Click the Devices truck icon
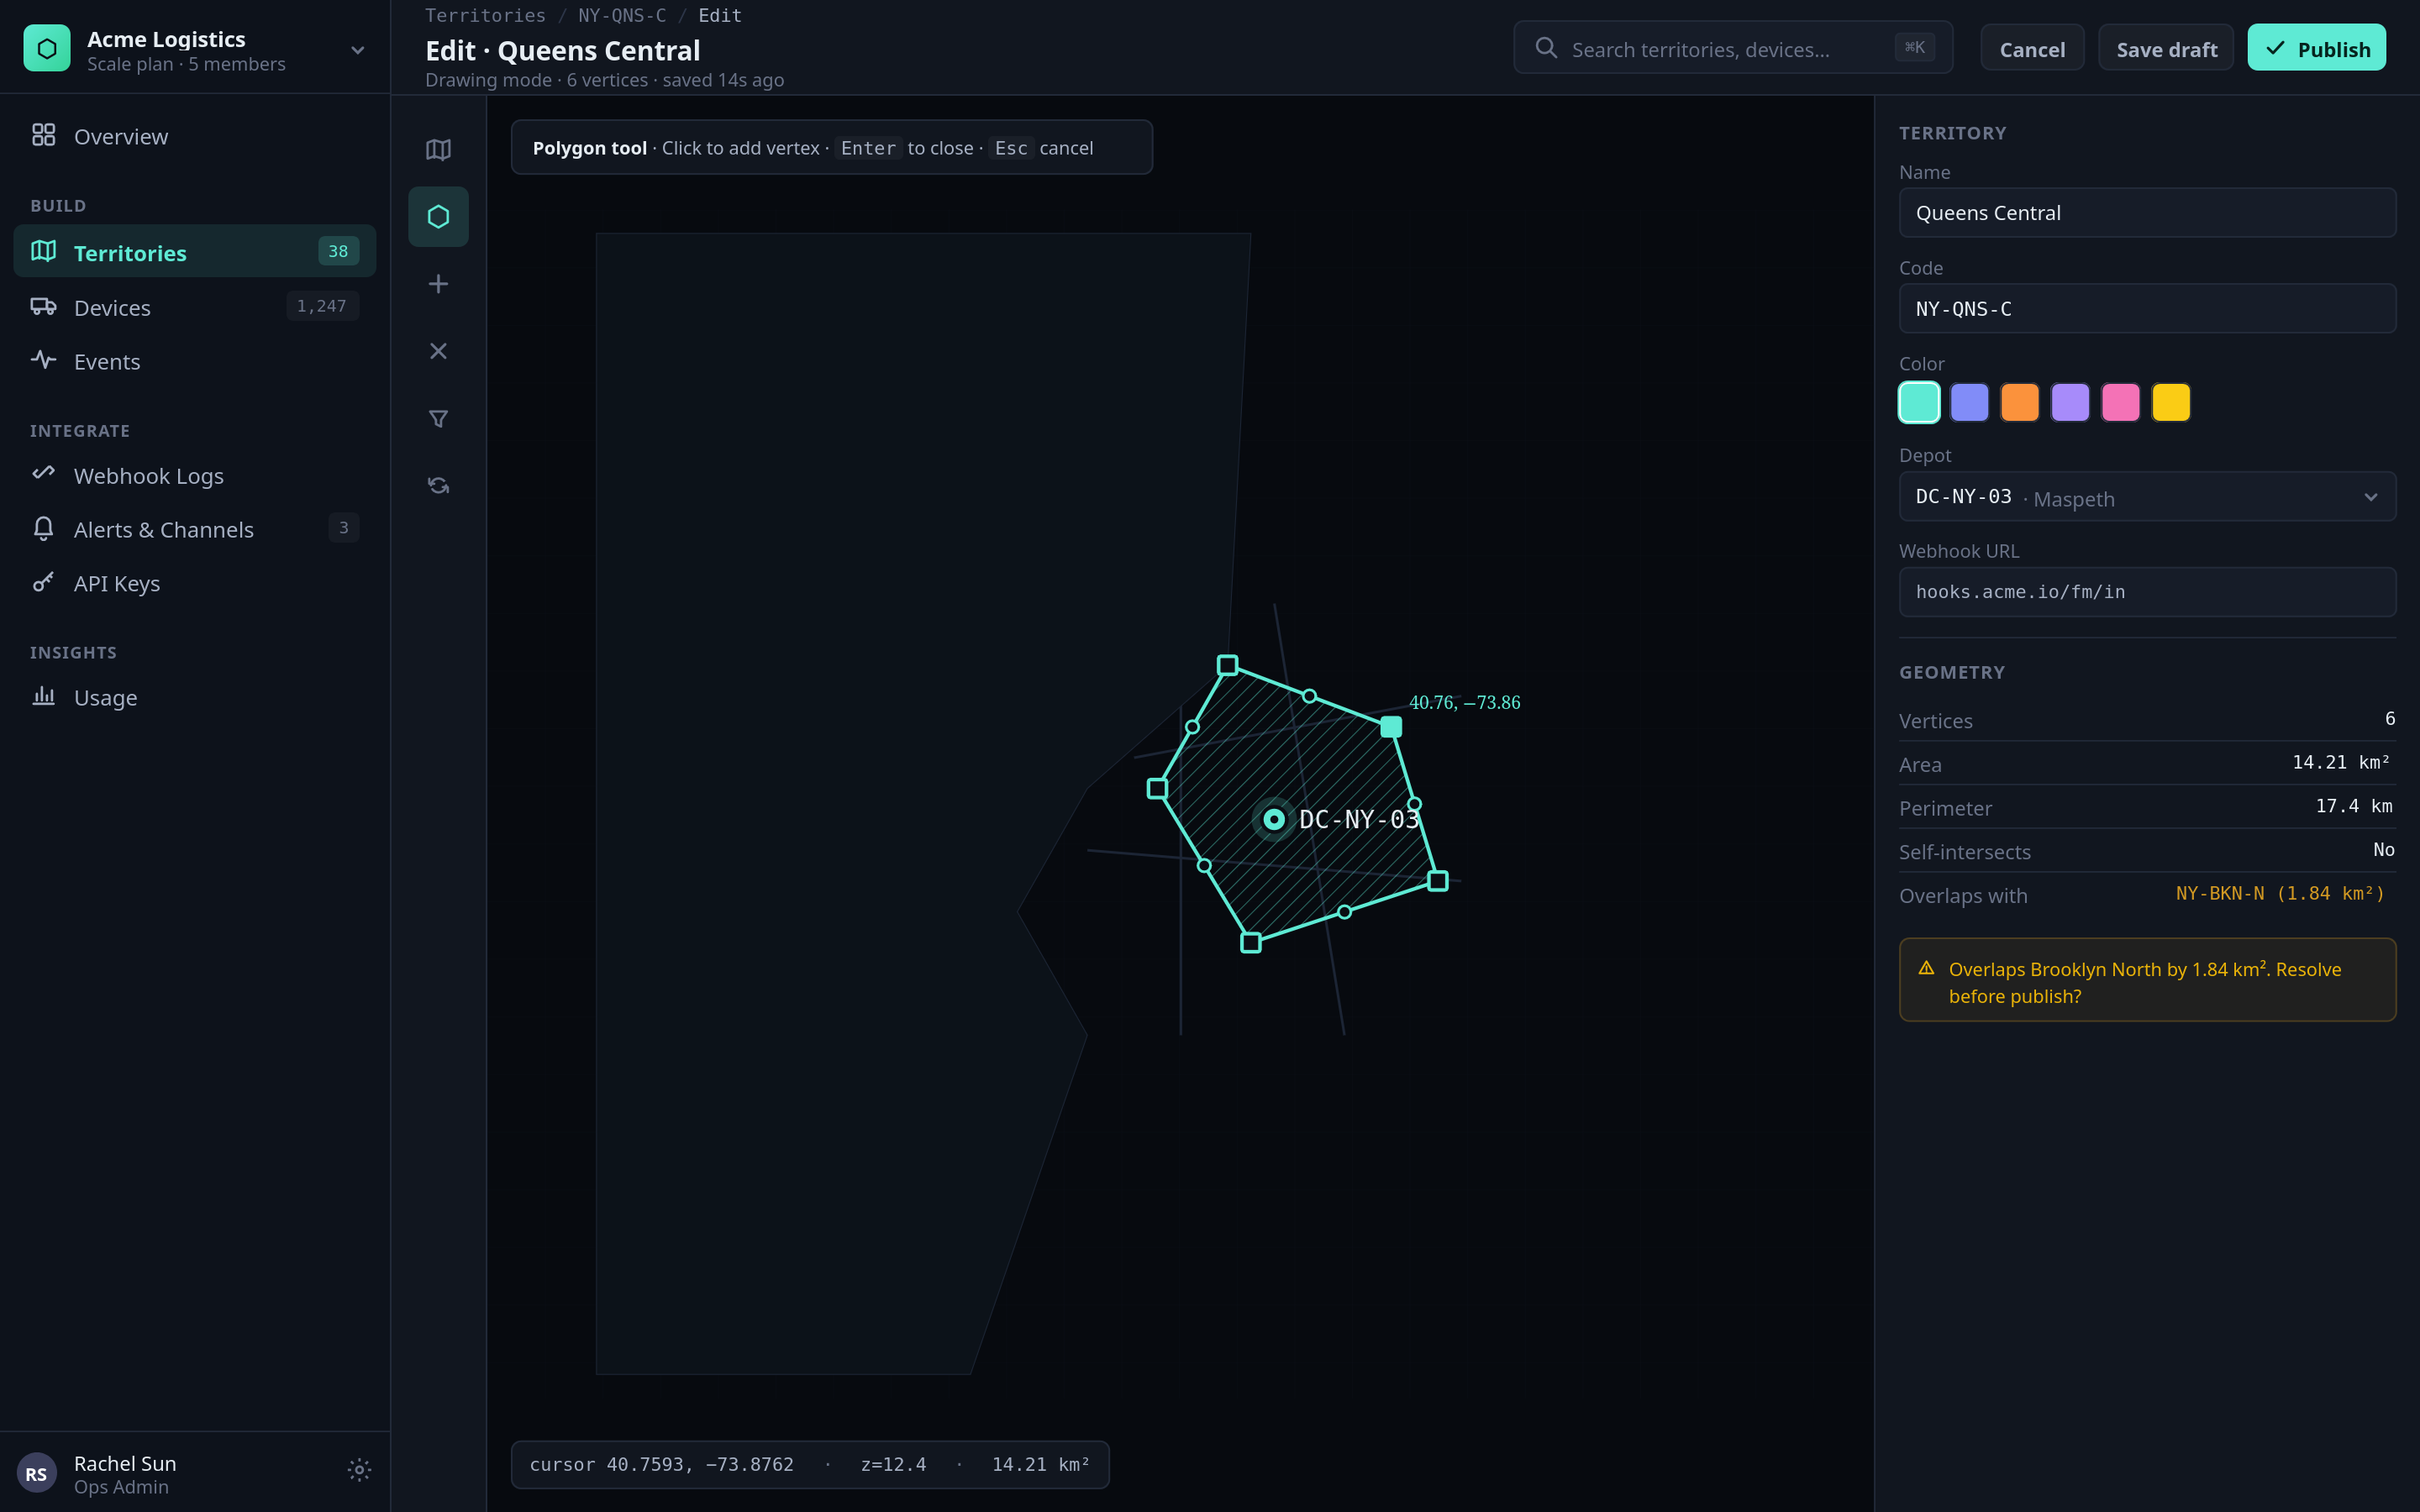Image resolution: width=2420 pixels, height=1512 pixels. (43, 306)
